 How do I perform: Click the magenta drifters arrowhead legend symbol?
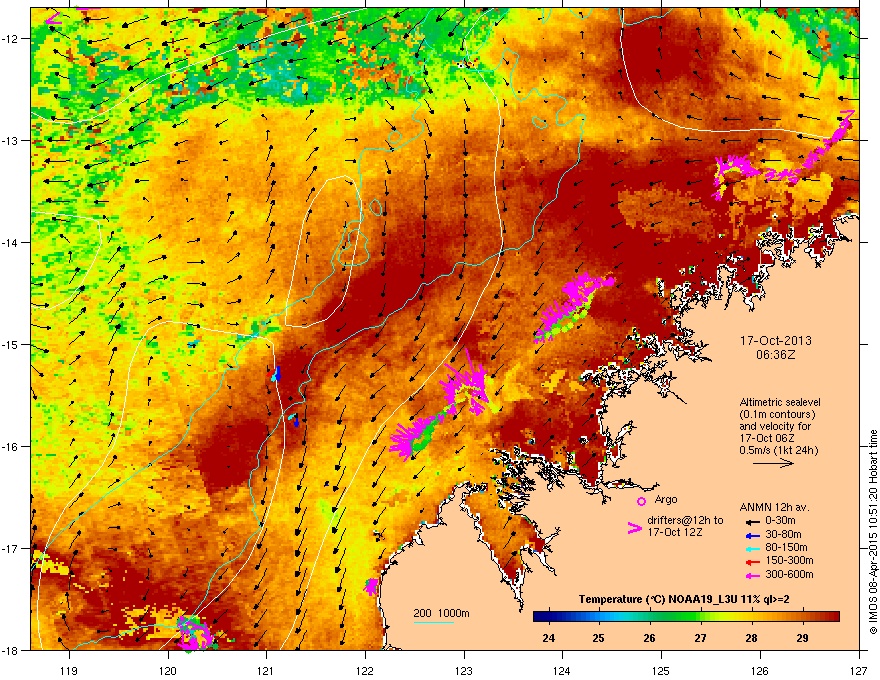tap(634, 528)
